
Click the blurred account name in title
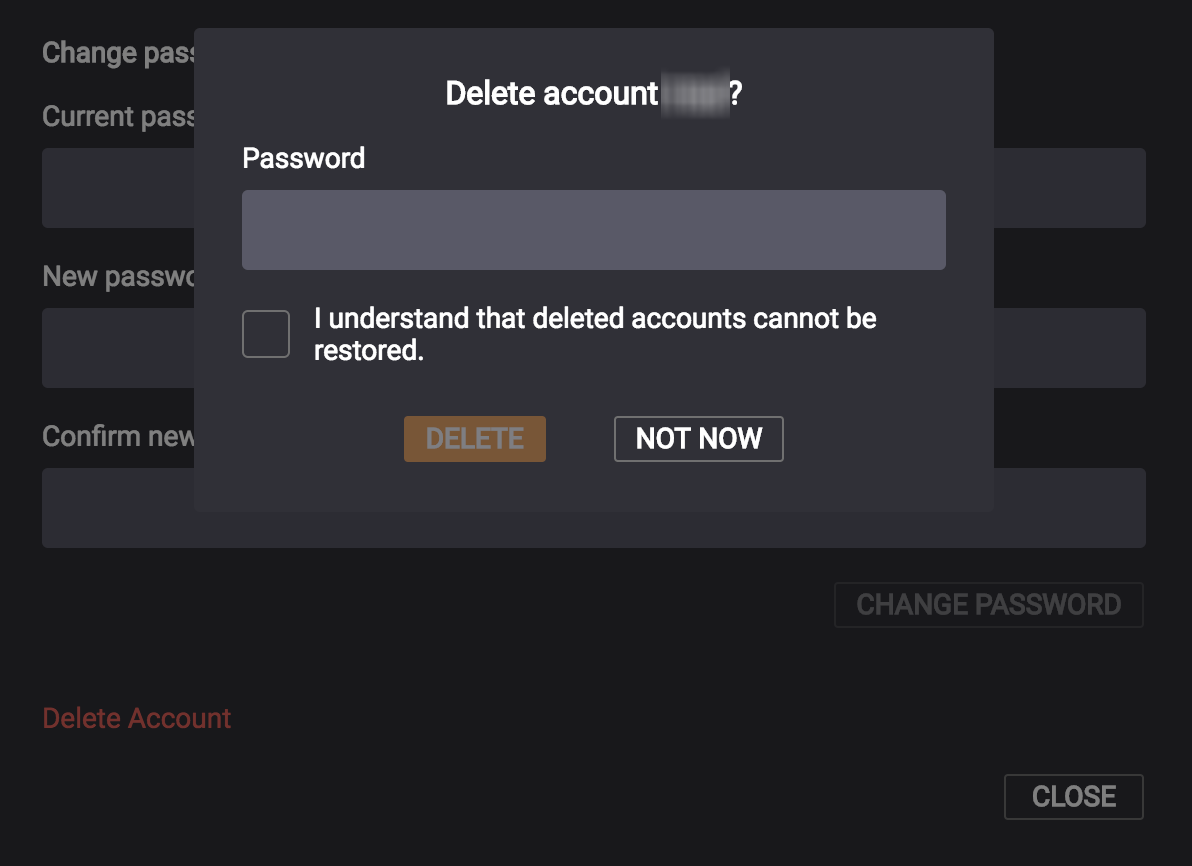[x=694, y=94]
